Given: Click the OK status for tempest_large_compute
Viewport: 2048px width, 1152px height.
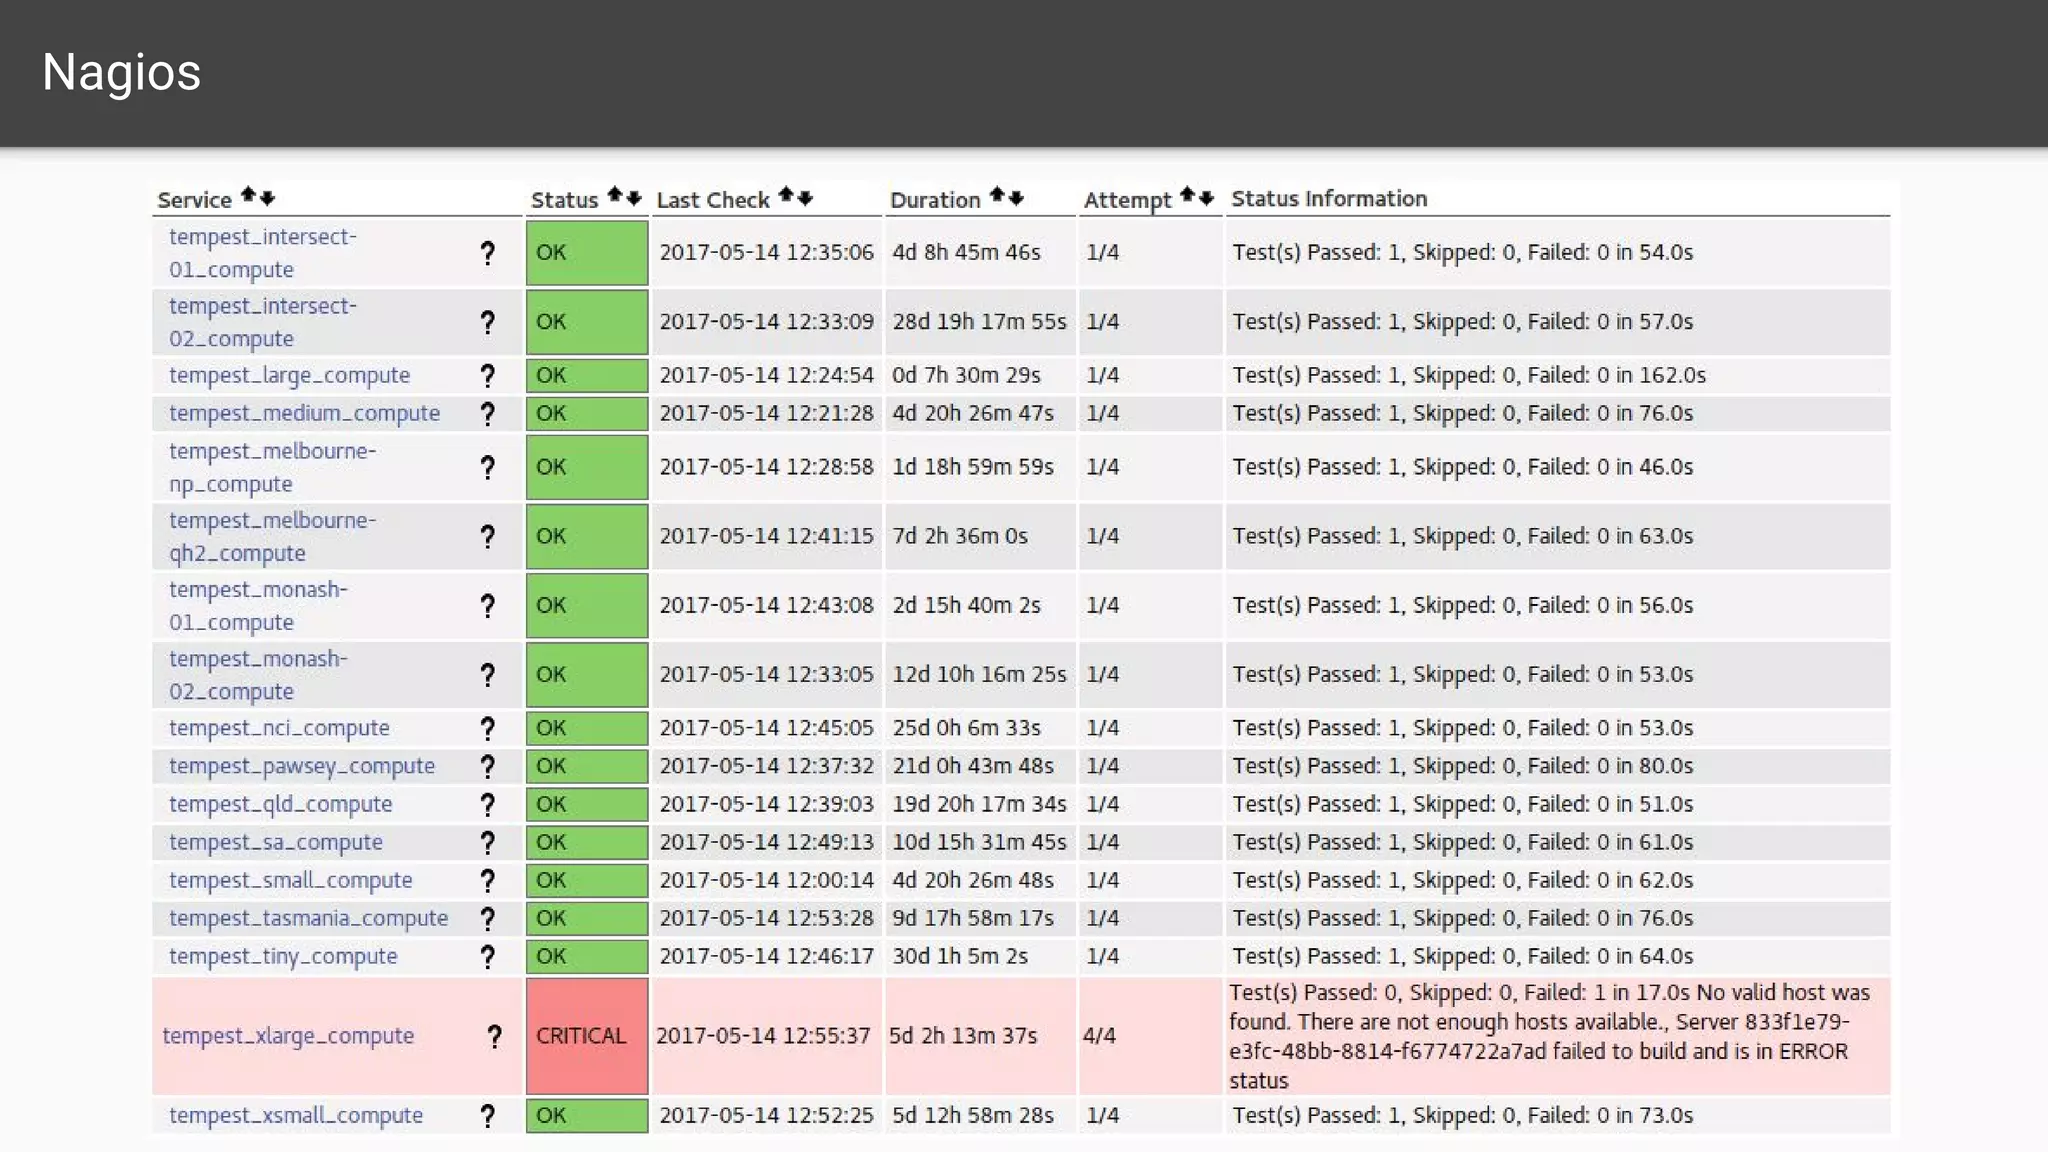Looking at the screenshot, I should 587,376.
